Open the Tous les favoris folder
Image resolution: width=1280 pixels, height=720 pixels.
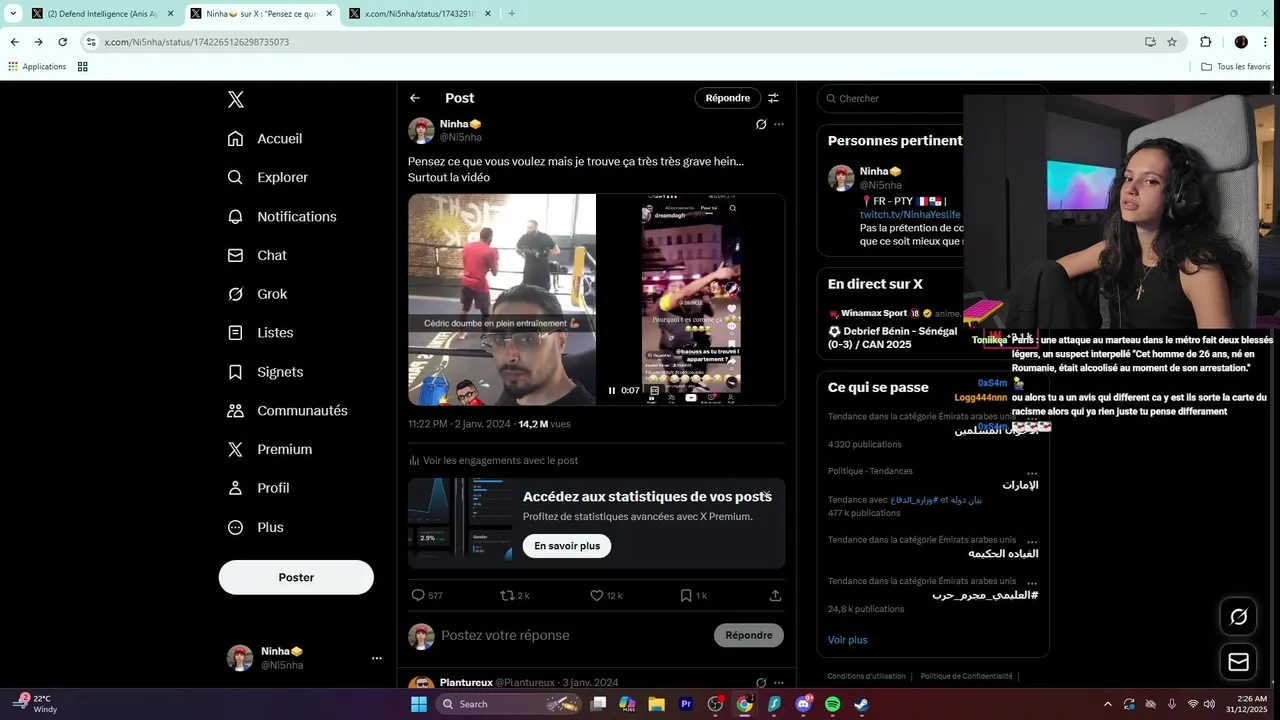tap(1236, 67)
